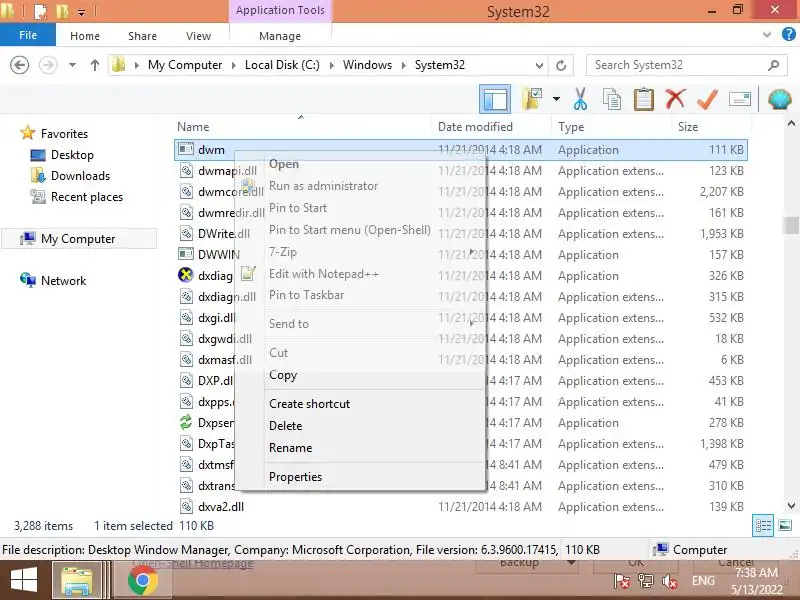Switch to Details view in the status bar
The height and width of the screenshot is (600, 800).
point(763,526)
